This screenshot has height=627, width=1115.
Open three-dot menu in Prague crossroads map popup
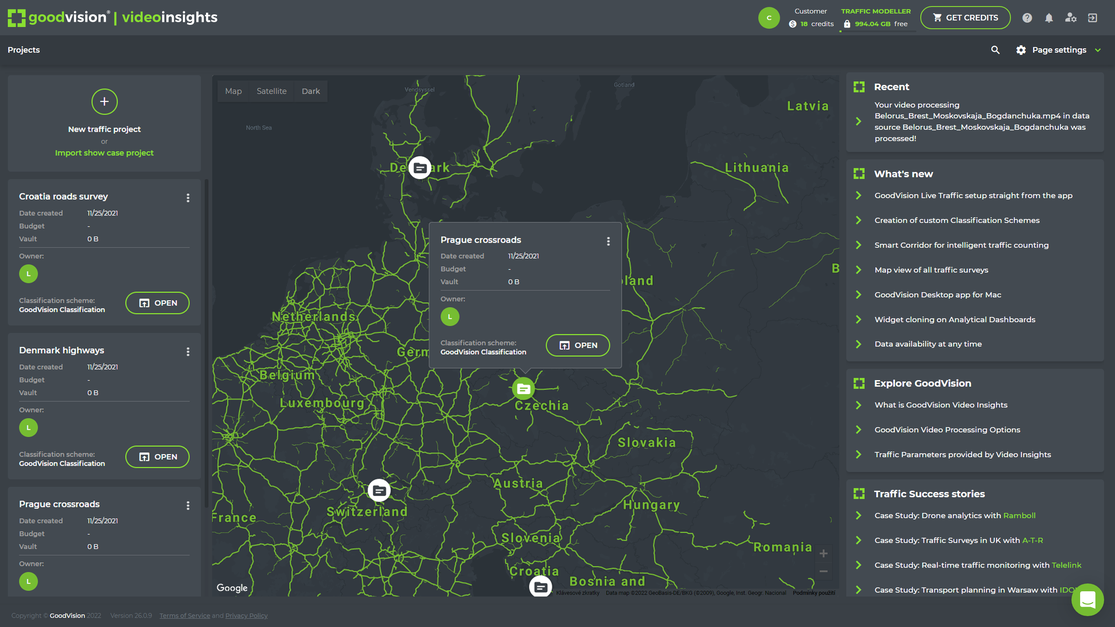(x=608, y=241)
